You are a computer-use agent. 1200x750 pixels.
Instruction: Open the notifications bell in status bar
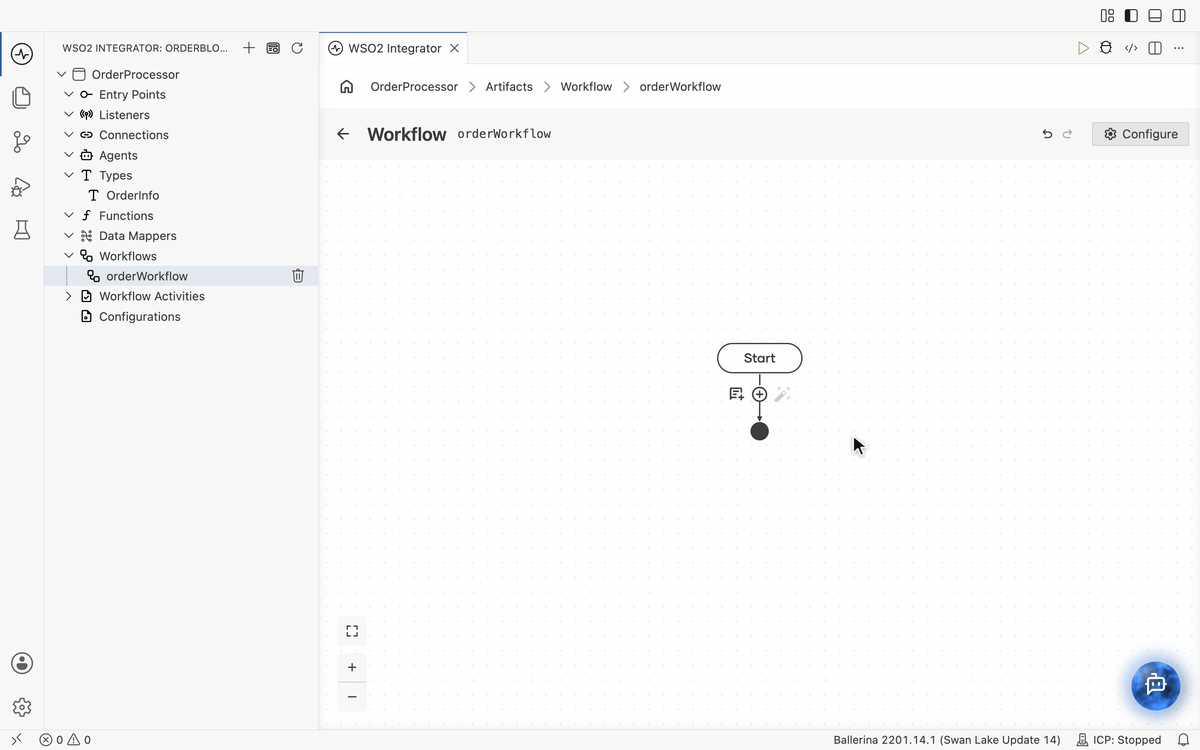1183,740
